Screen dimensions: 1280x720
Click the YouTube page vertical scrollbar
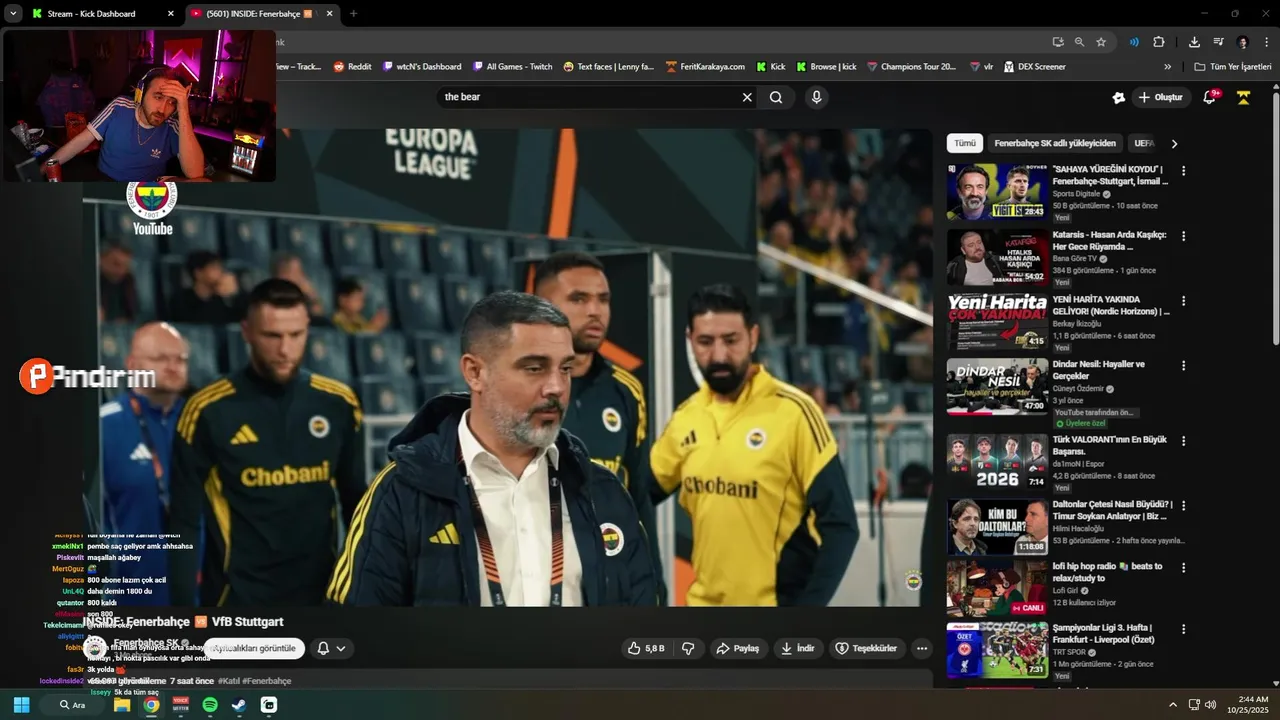(x=1275, y=220)
